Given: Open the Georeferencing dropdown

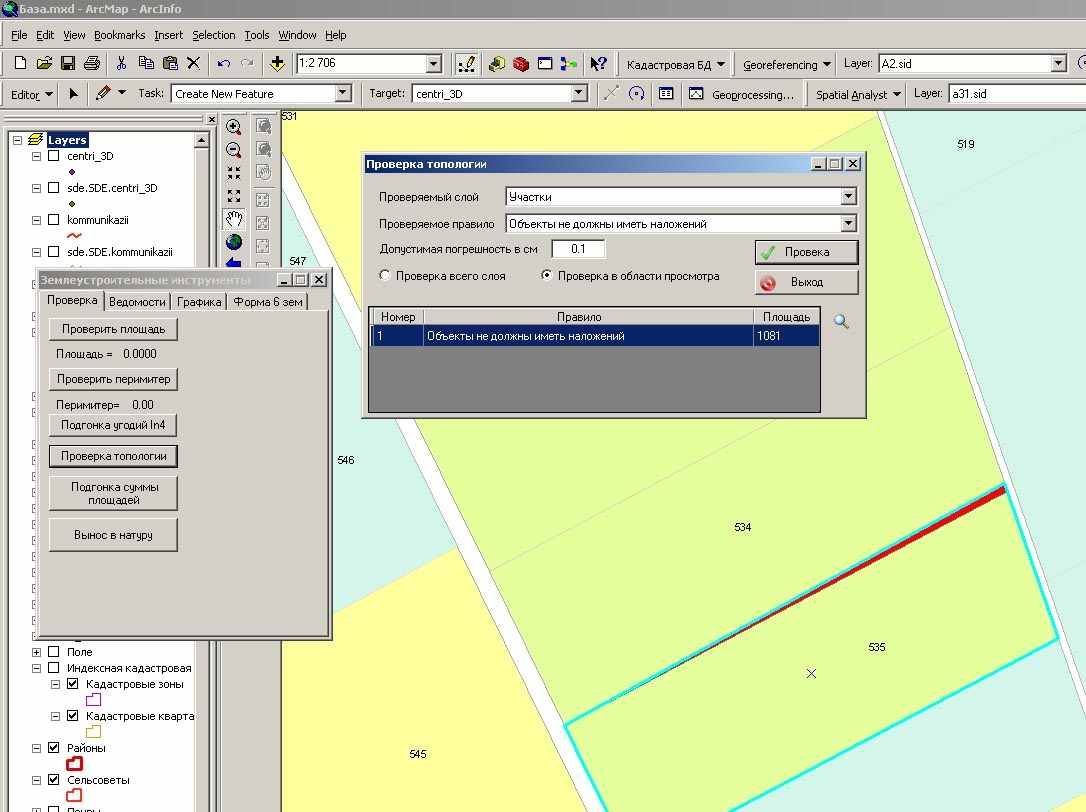Looking at the screenshot, I should (x=786, y=64).
